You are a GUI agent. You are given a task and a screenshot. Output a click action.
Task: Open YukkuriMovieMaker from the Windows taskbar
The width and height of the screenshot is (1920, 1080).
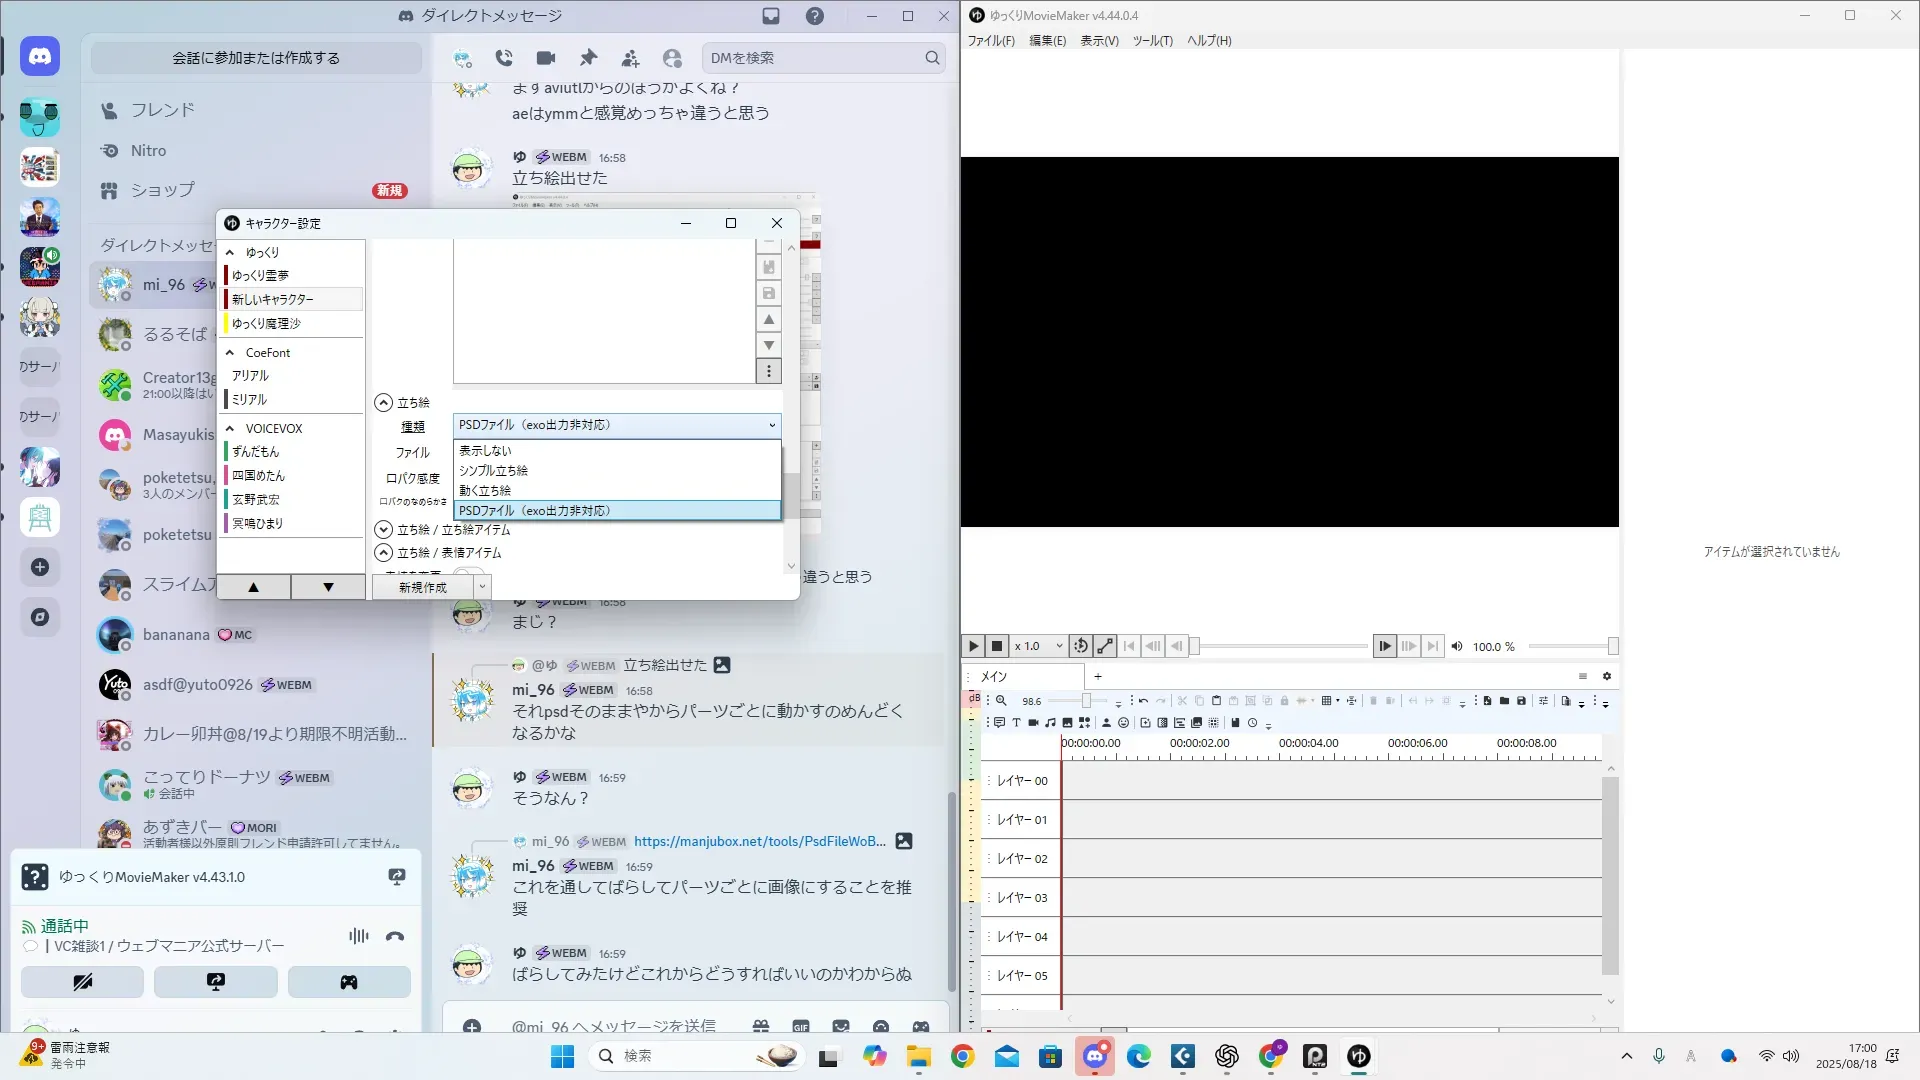[x=1358, y=1056]
